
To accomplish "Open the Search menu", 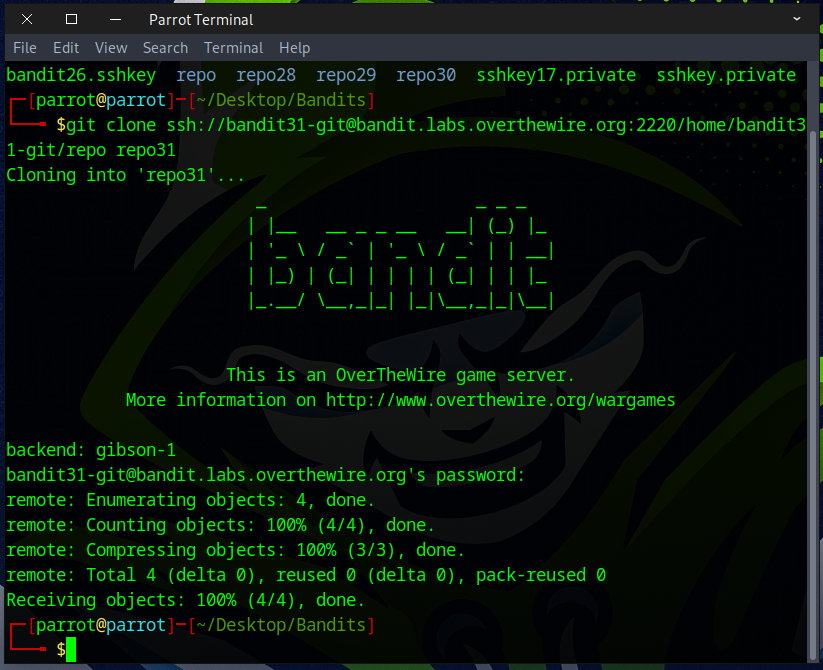I will [165, 48].
